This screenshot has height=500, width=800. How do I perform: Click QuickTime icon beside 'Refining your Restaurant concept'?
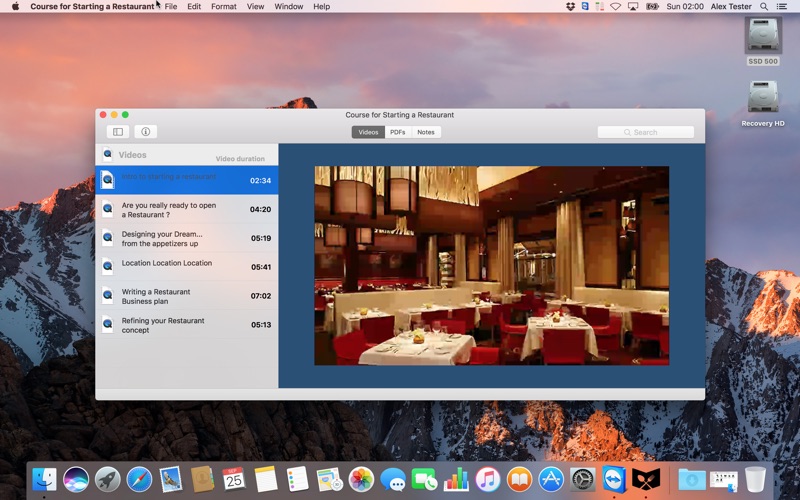[107, 324]
